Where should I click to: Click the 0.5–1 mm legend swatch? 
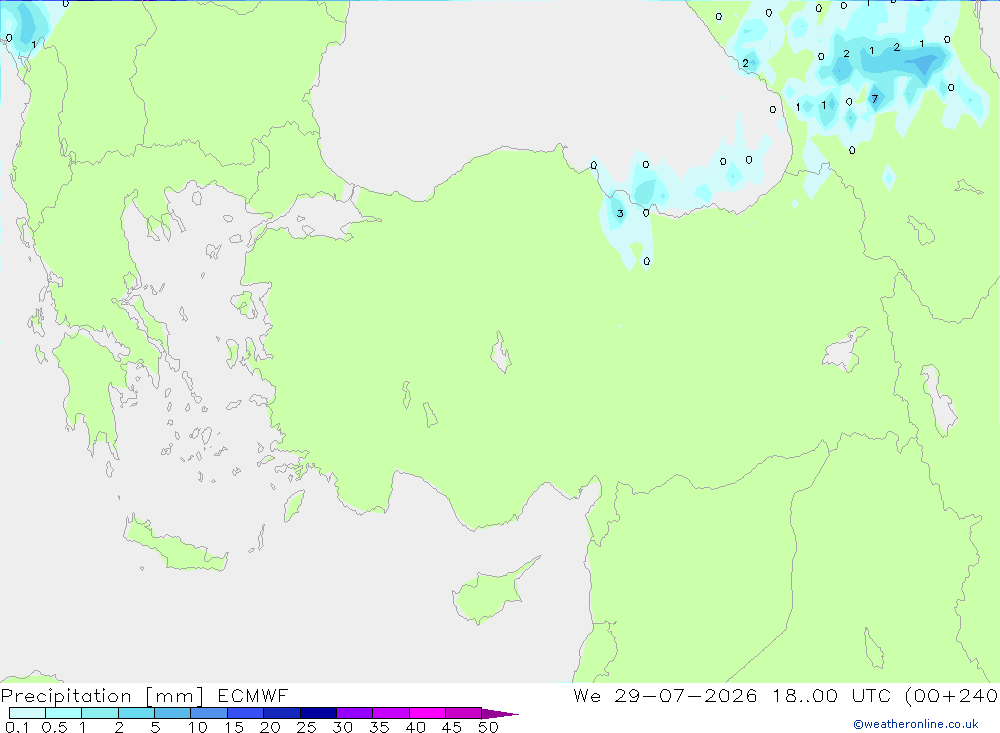tap(64, 713)
